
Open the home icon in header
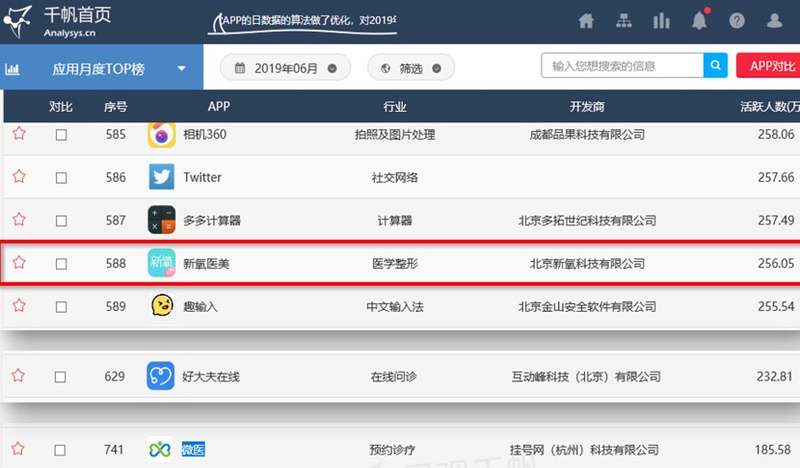586,21
